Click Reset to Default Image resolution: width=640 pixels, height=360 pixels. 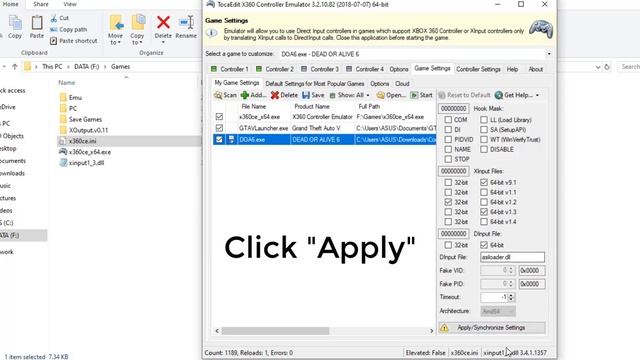[x=464, y=95]
